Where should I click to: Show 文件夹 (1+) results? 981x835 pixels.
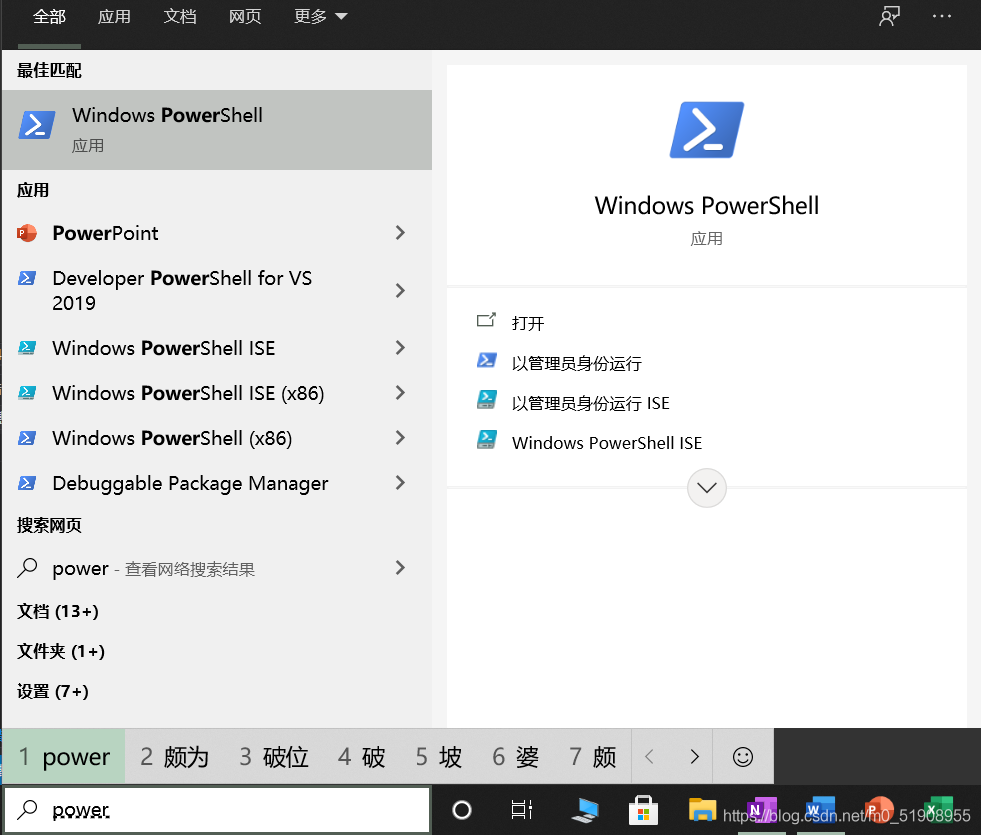point(61,651)
